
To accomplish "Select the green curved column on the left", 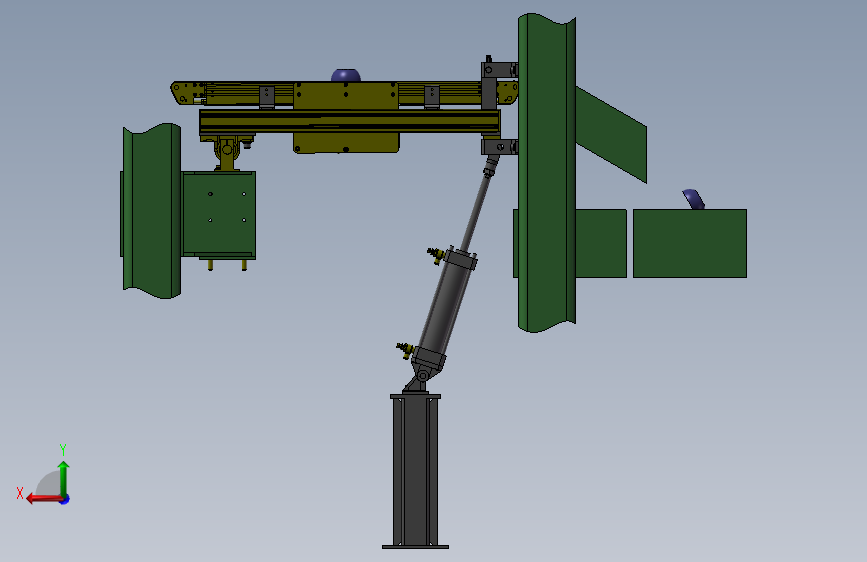I will tap(152, 211).
